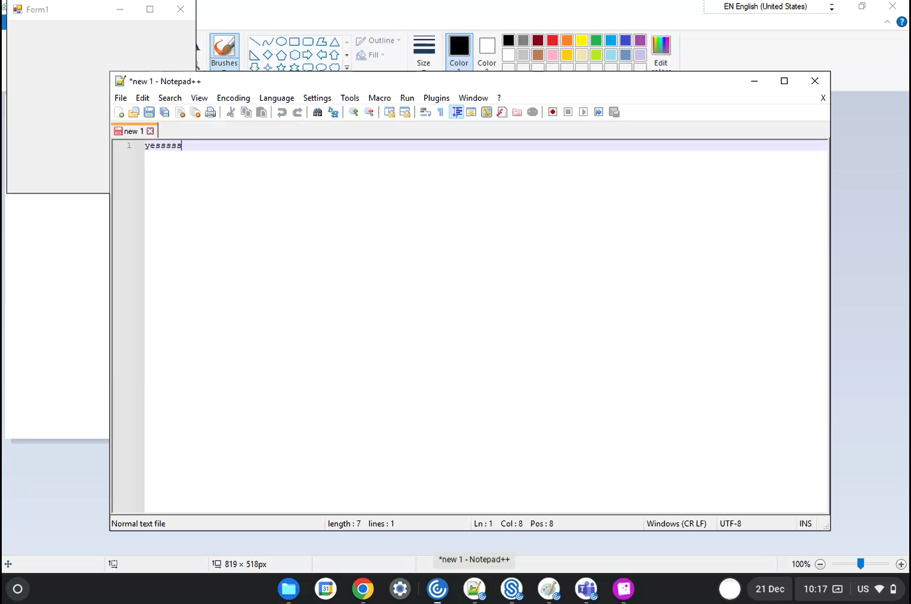Toggle INS insert mode in status bar
Screen dimensions: 911x604
click(x=805, y=524)
